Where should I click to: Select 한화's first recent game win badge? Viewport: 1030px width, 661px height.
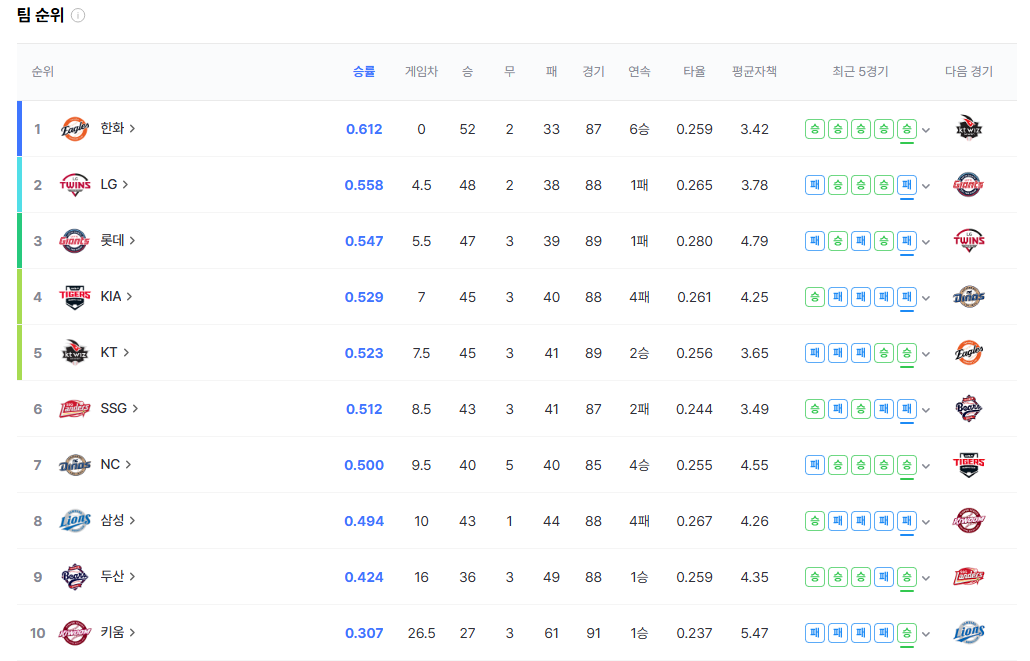(815, 129)
